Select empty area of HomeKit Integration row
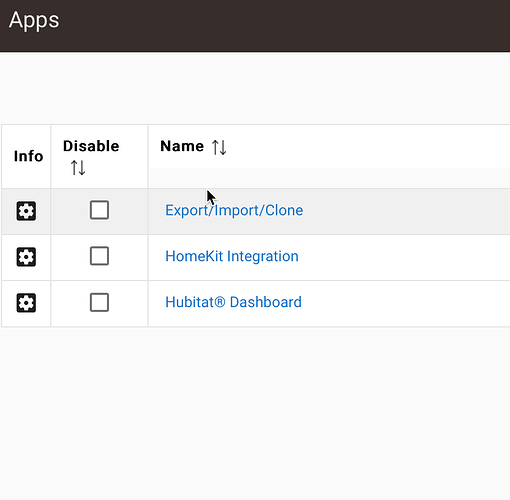 405,257
